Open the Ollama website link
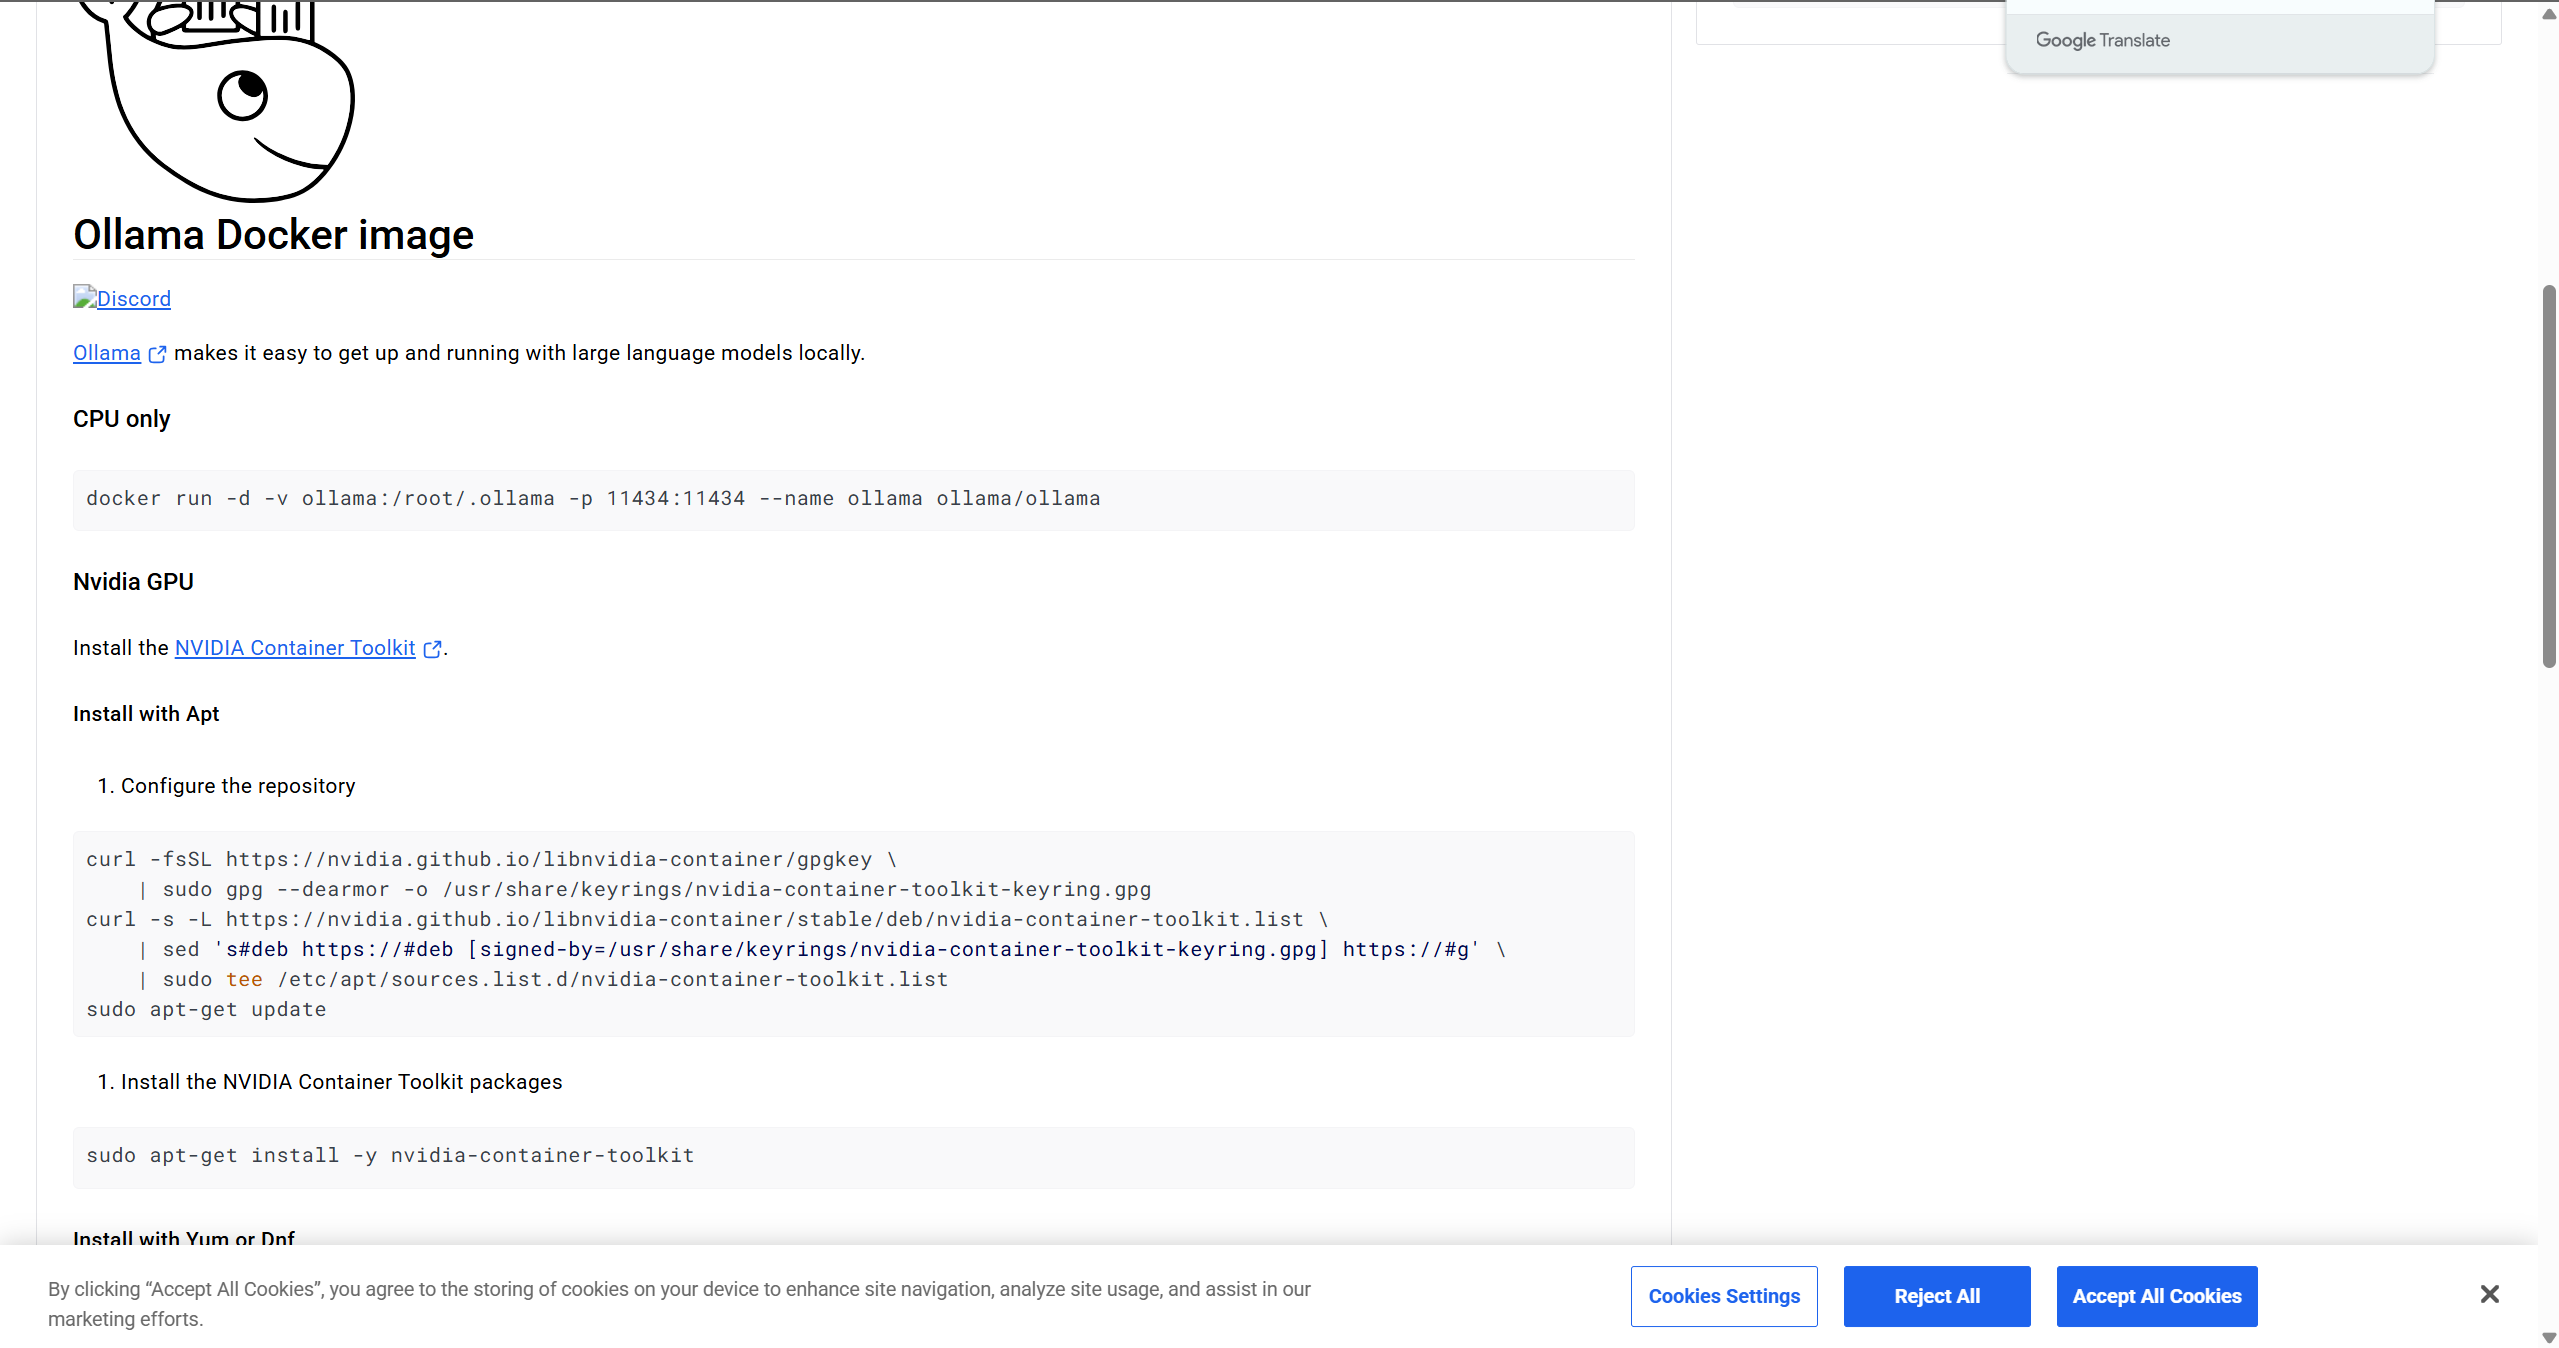 coord(107,353)
